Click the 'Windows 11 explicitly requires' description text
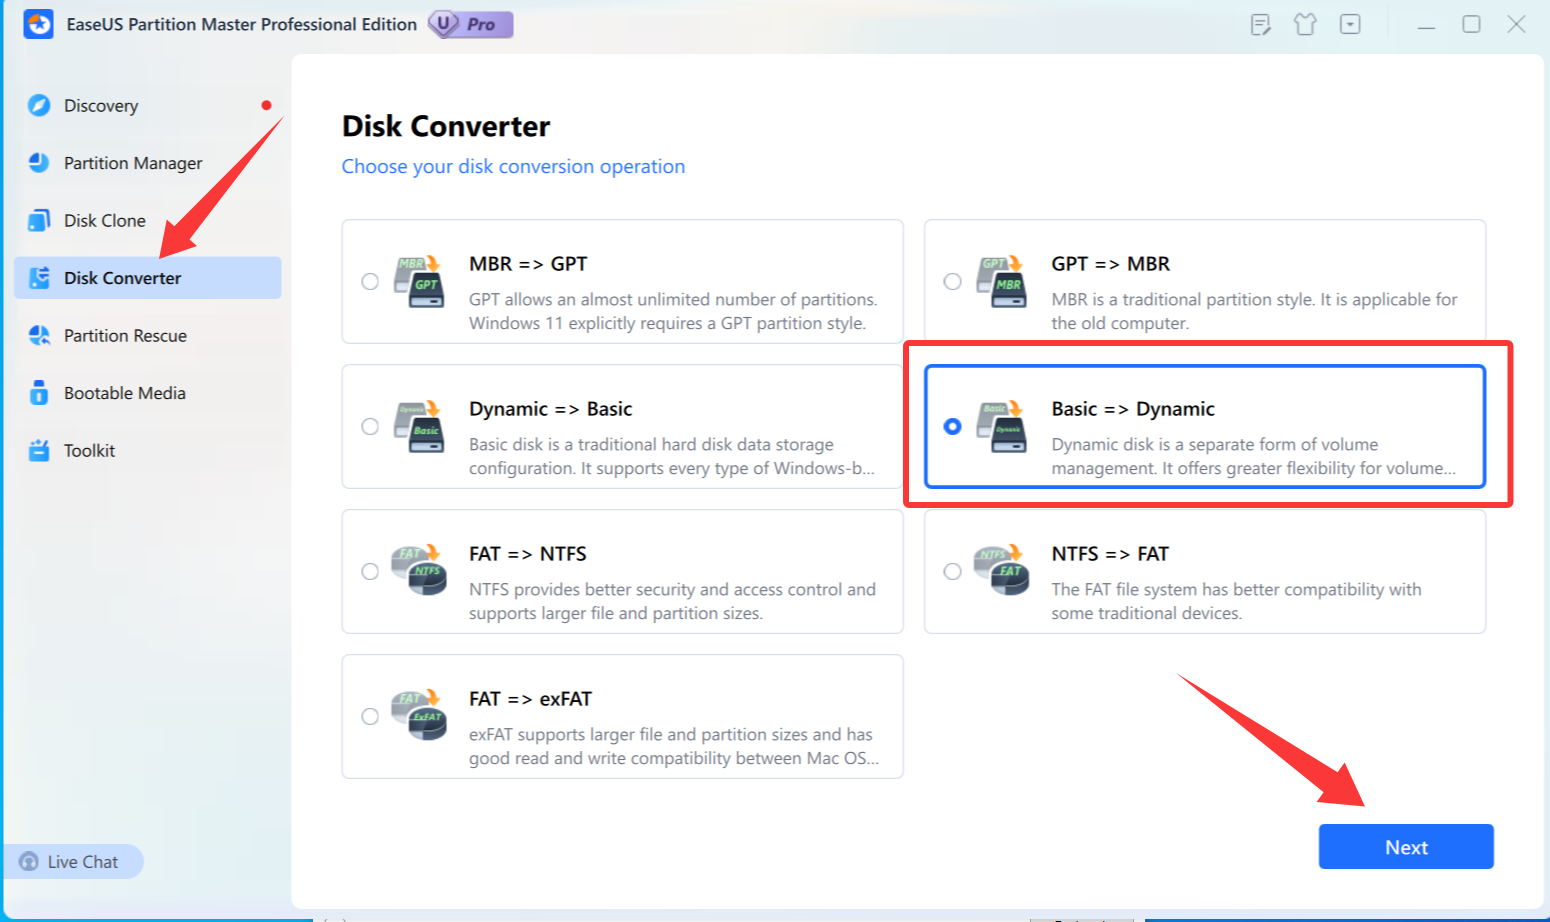The image size is (1550, 922). click(673, 311)
